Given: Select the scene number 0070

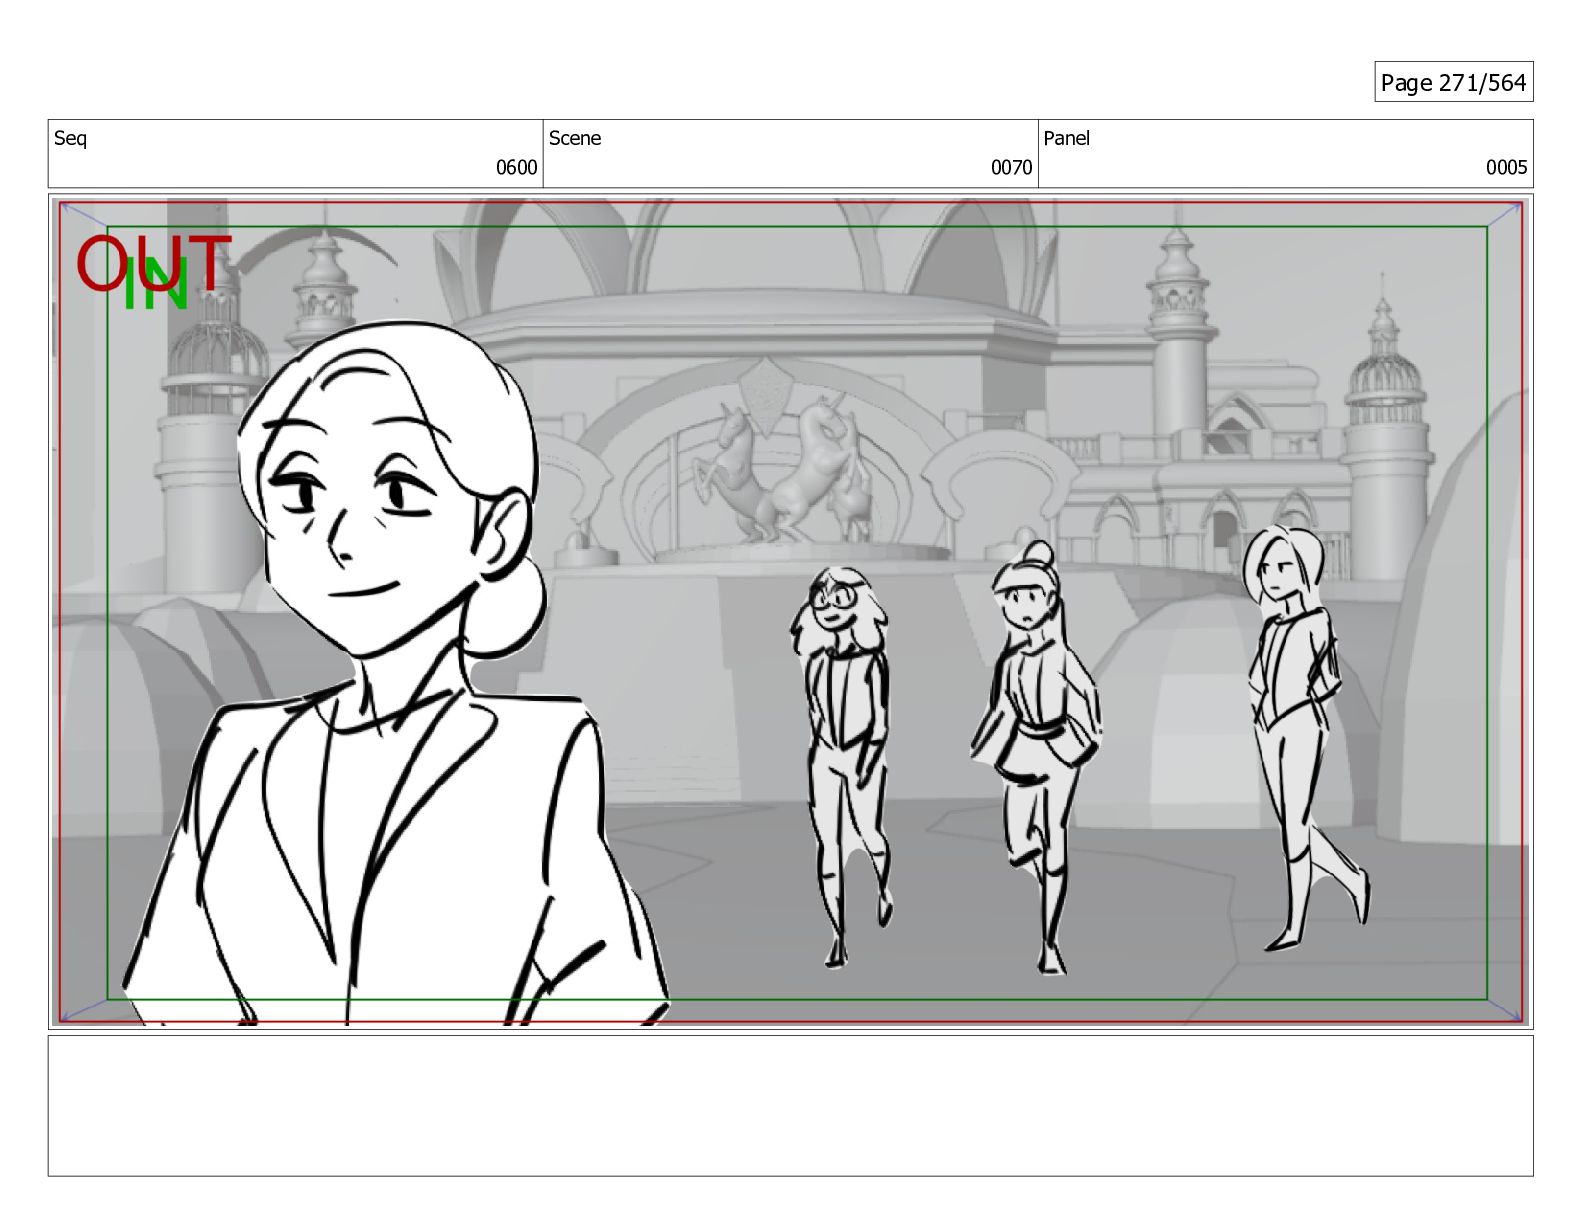Looking at the screenshot, I should click(1011, 168).
